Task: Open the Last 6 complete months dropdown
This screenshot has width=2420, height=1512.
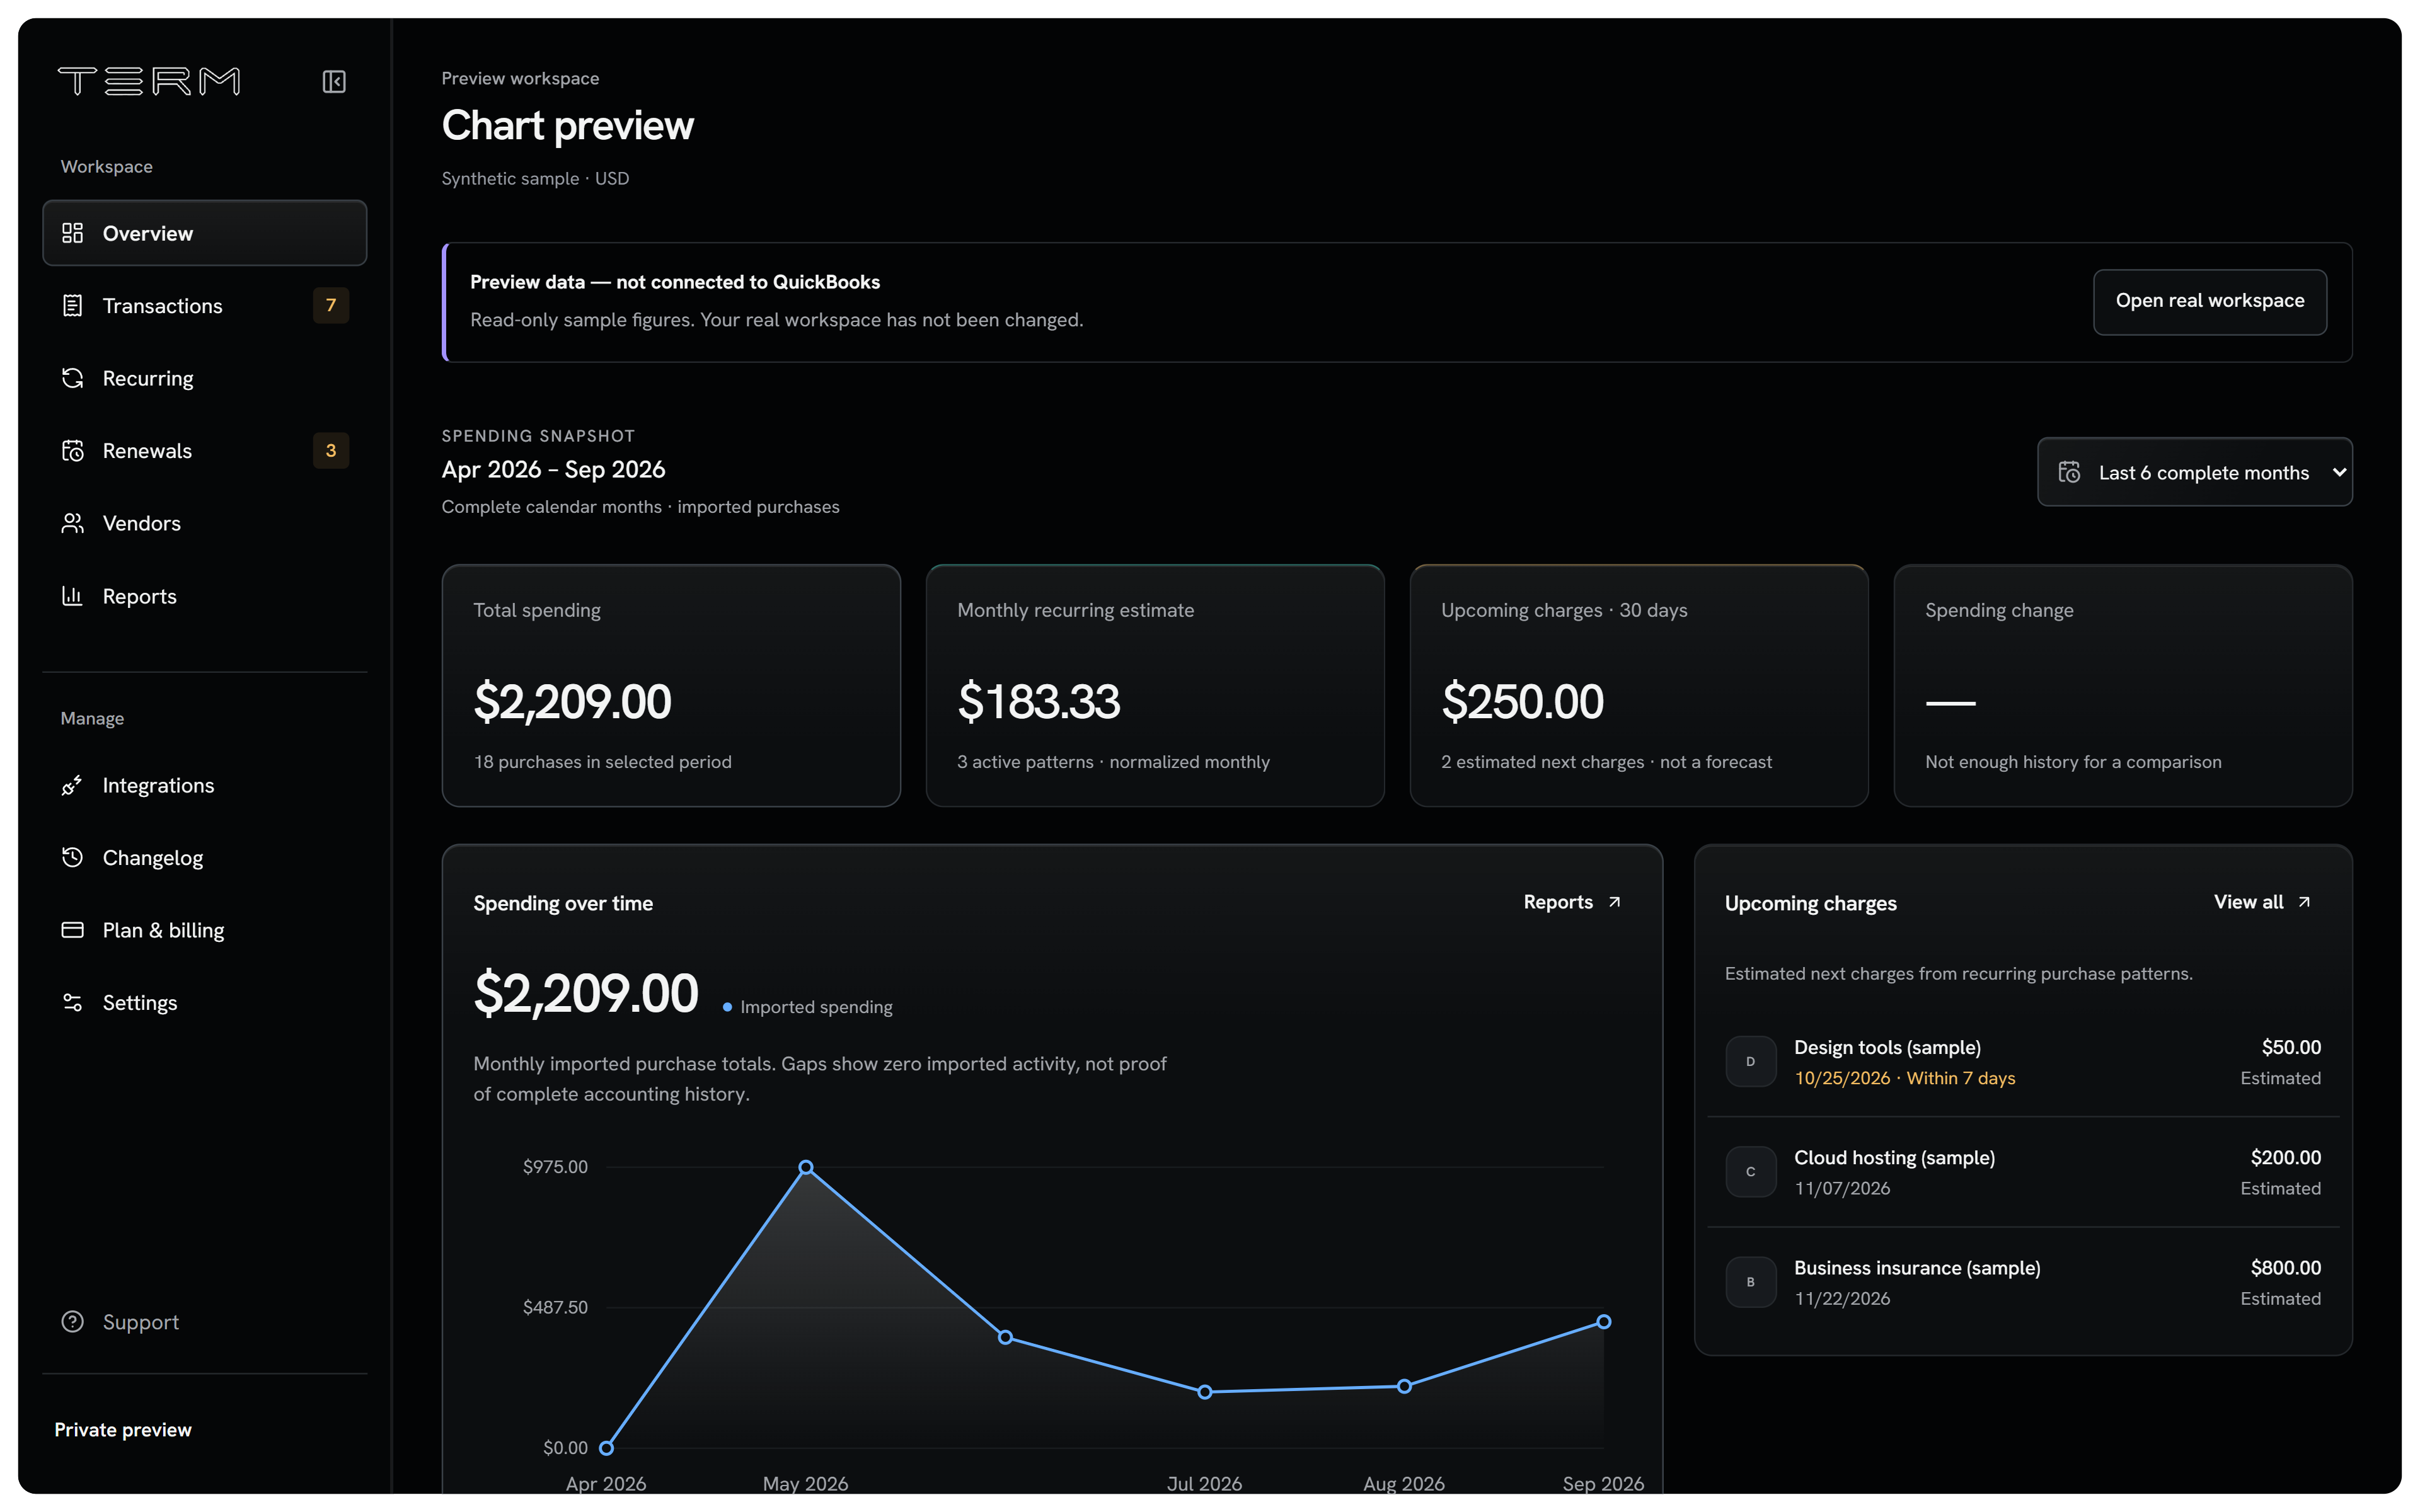Action: click(x=2194, y=472)
